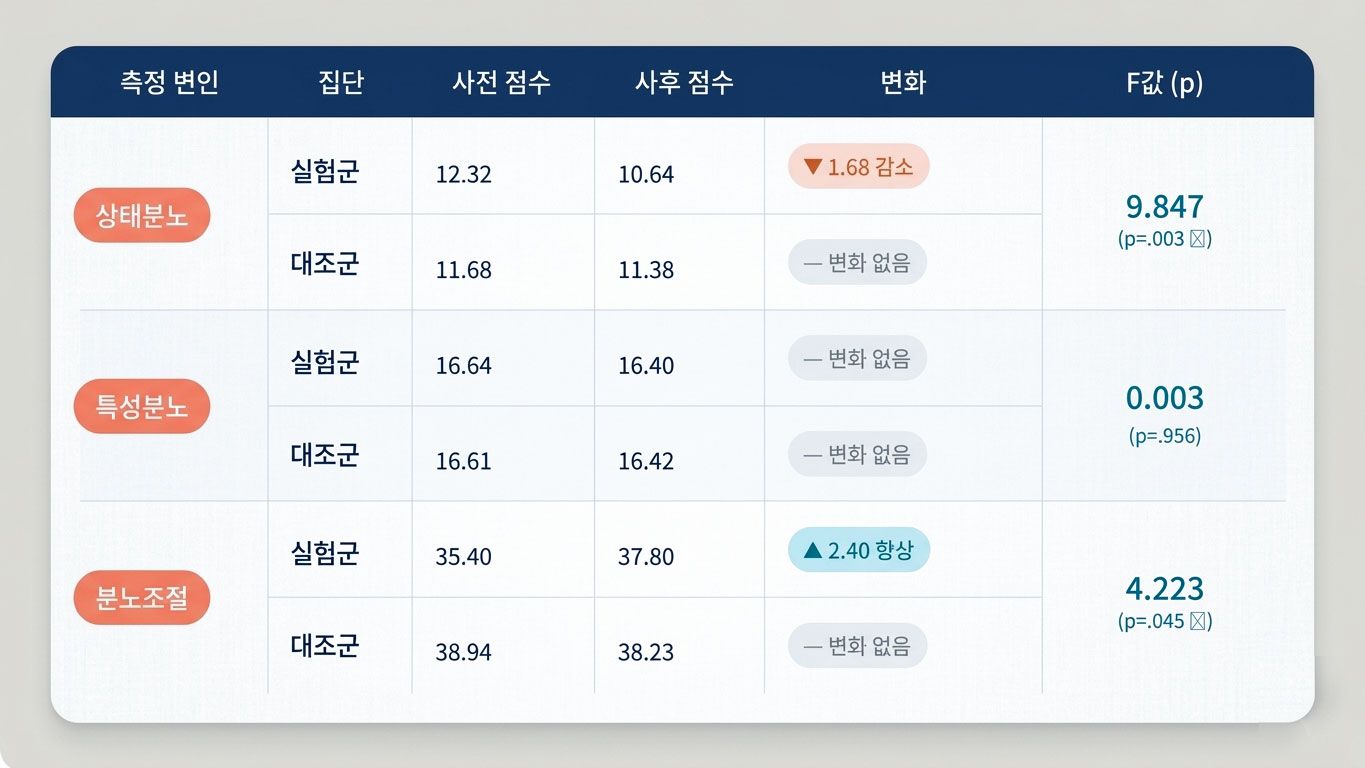This screenshot has height=768, width=1365.
Task: Click the significance marker beside p=.045
Action: tap(1199, 622)
